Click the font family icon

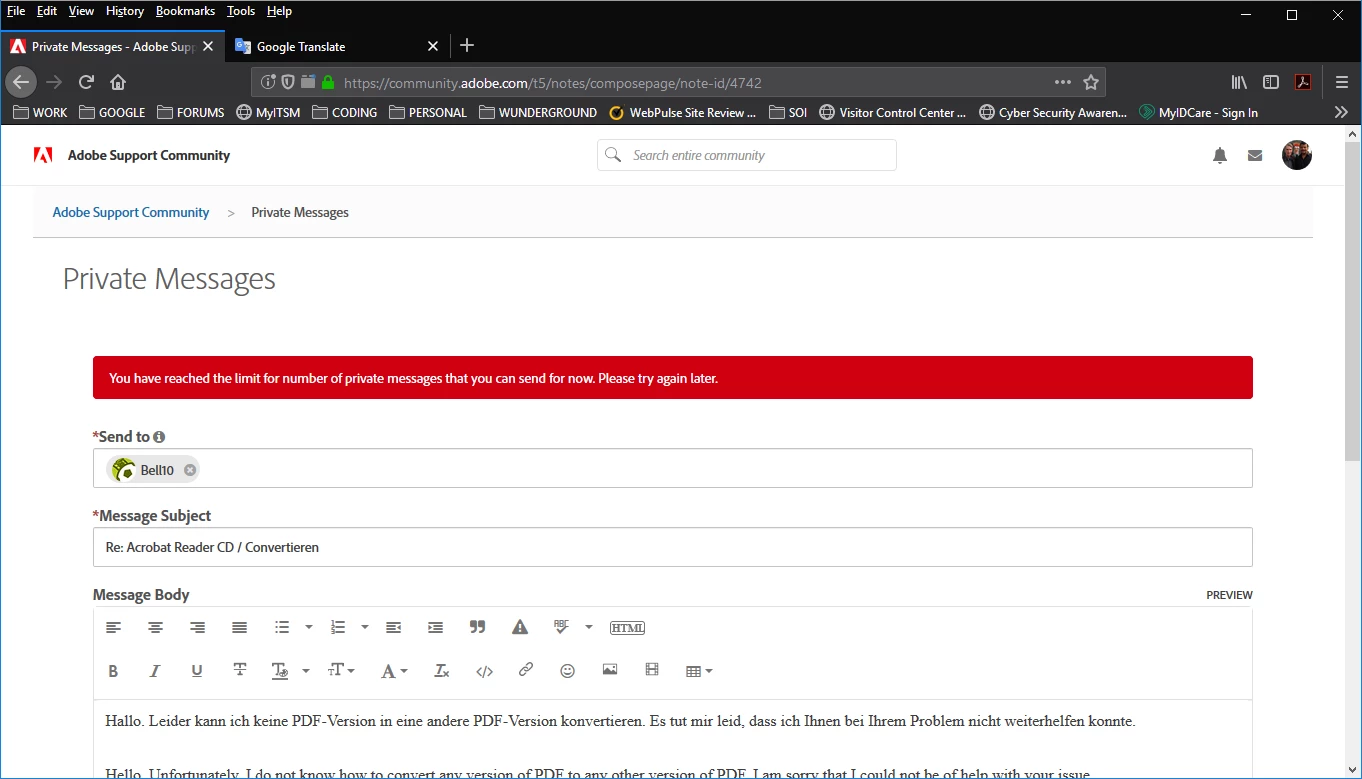click(x=281, y=671)
